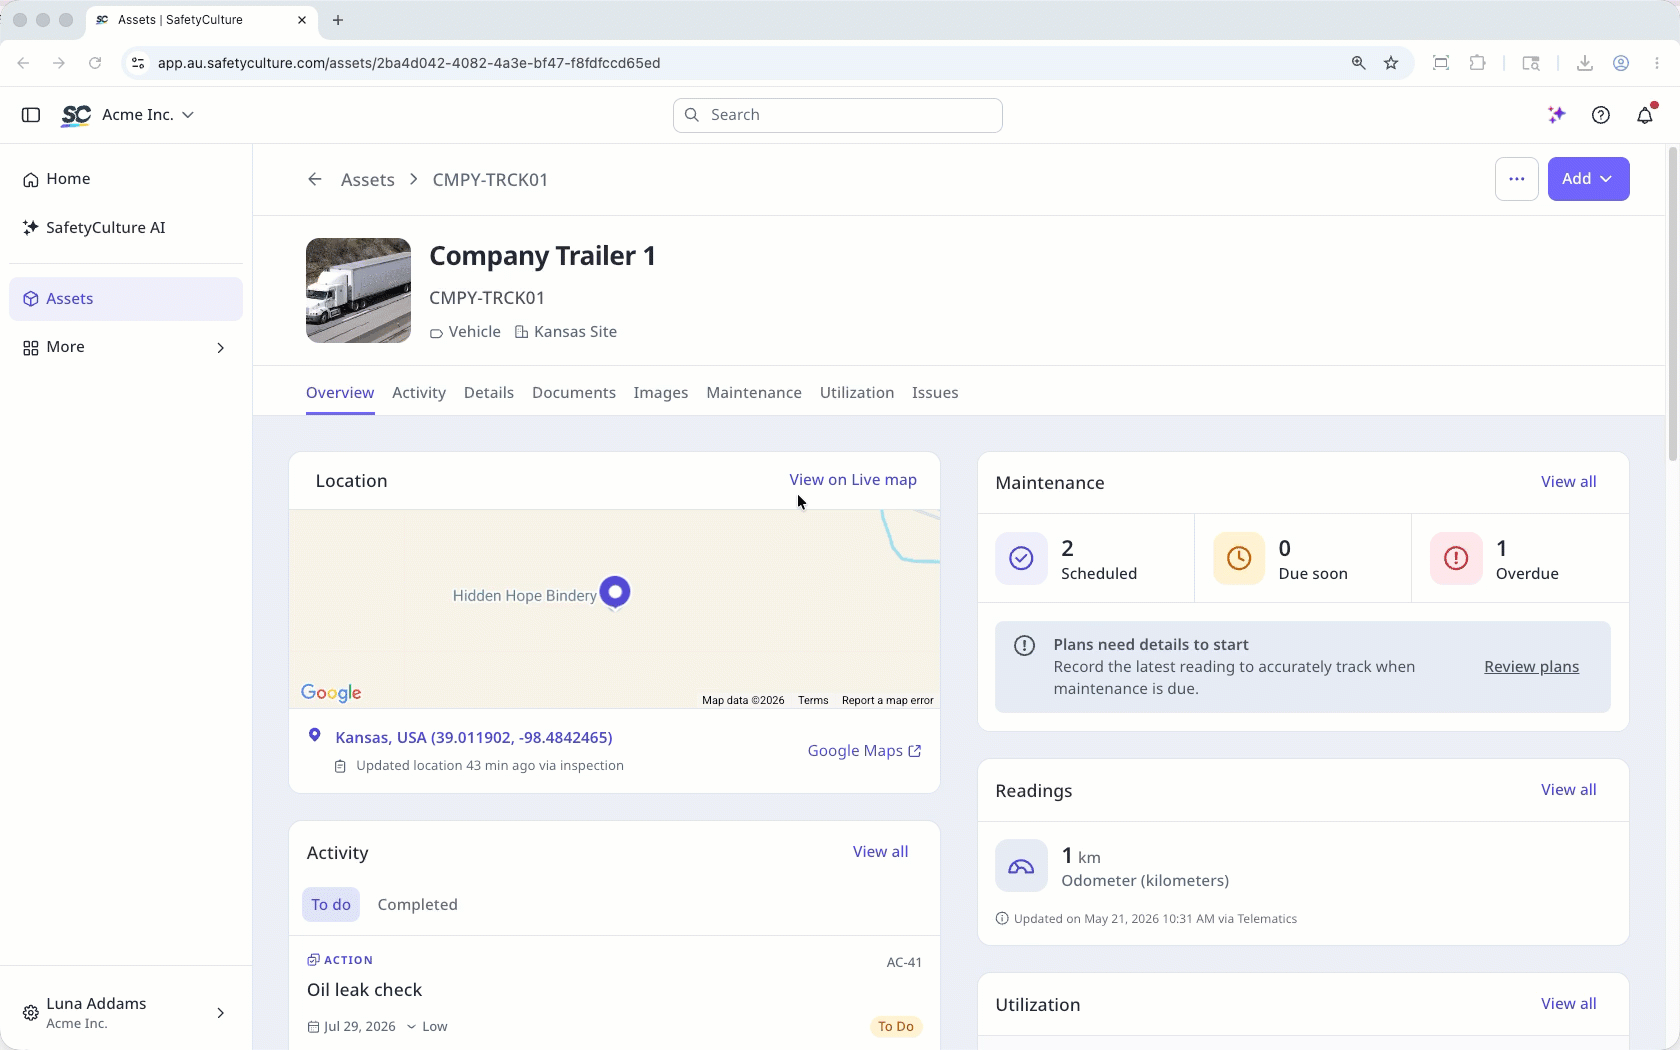The height and width of the screenshot is (1050, 1680).
Task: Toggle the sidebar collapse icon
Action: click(x=31, y=115)
